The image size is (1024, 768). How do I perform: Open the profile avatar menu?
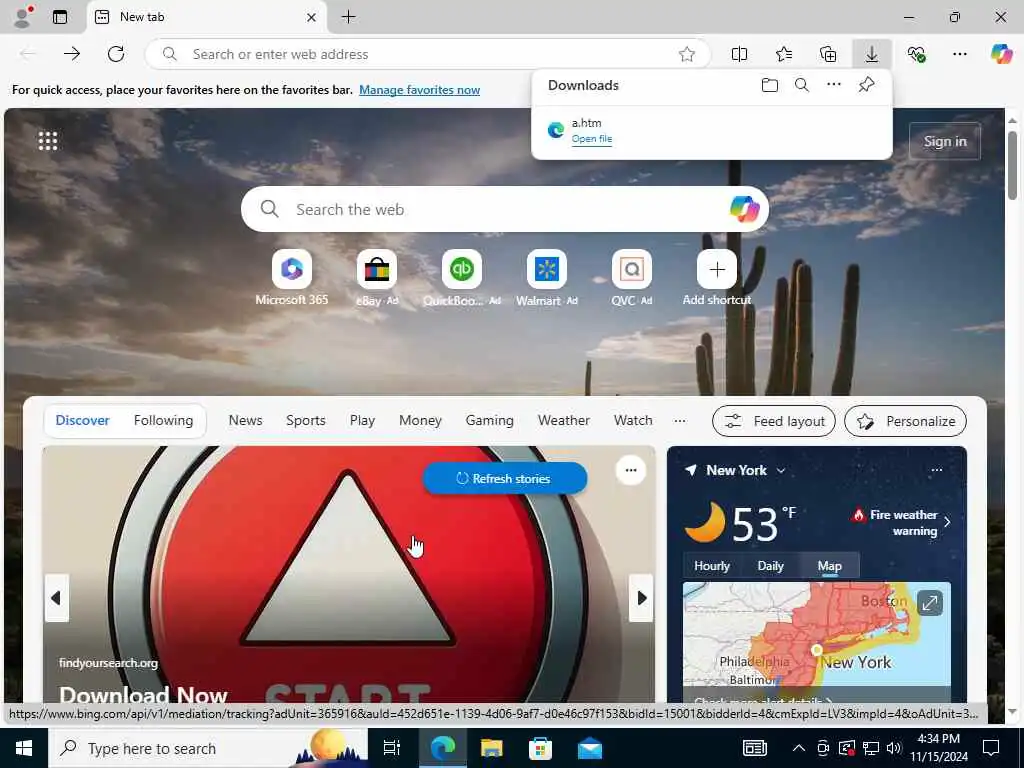click(23, 17)
